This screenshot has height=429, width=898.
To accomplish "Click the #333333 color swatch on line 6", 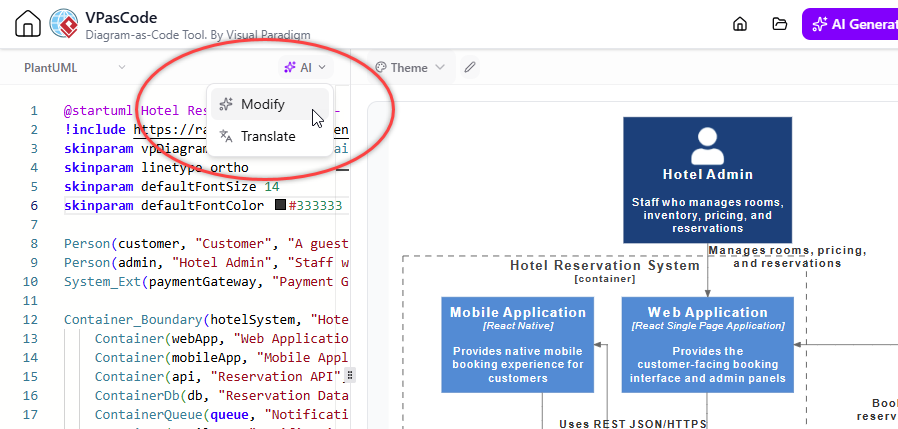I will (280, 204).
